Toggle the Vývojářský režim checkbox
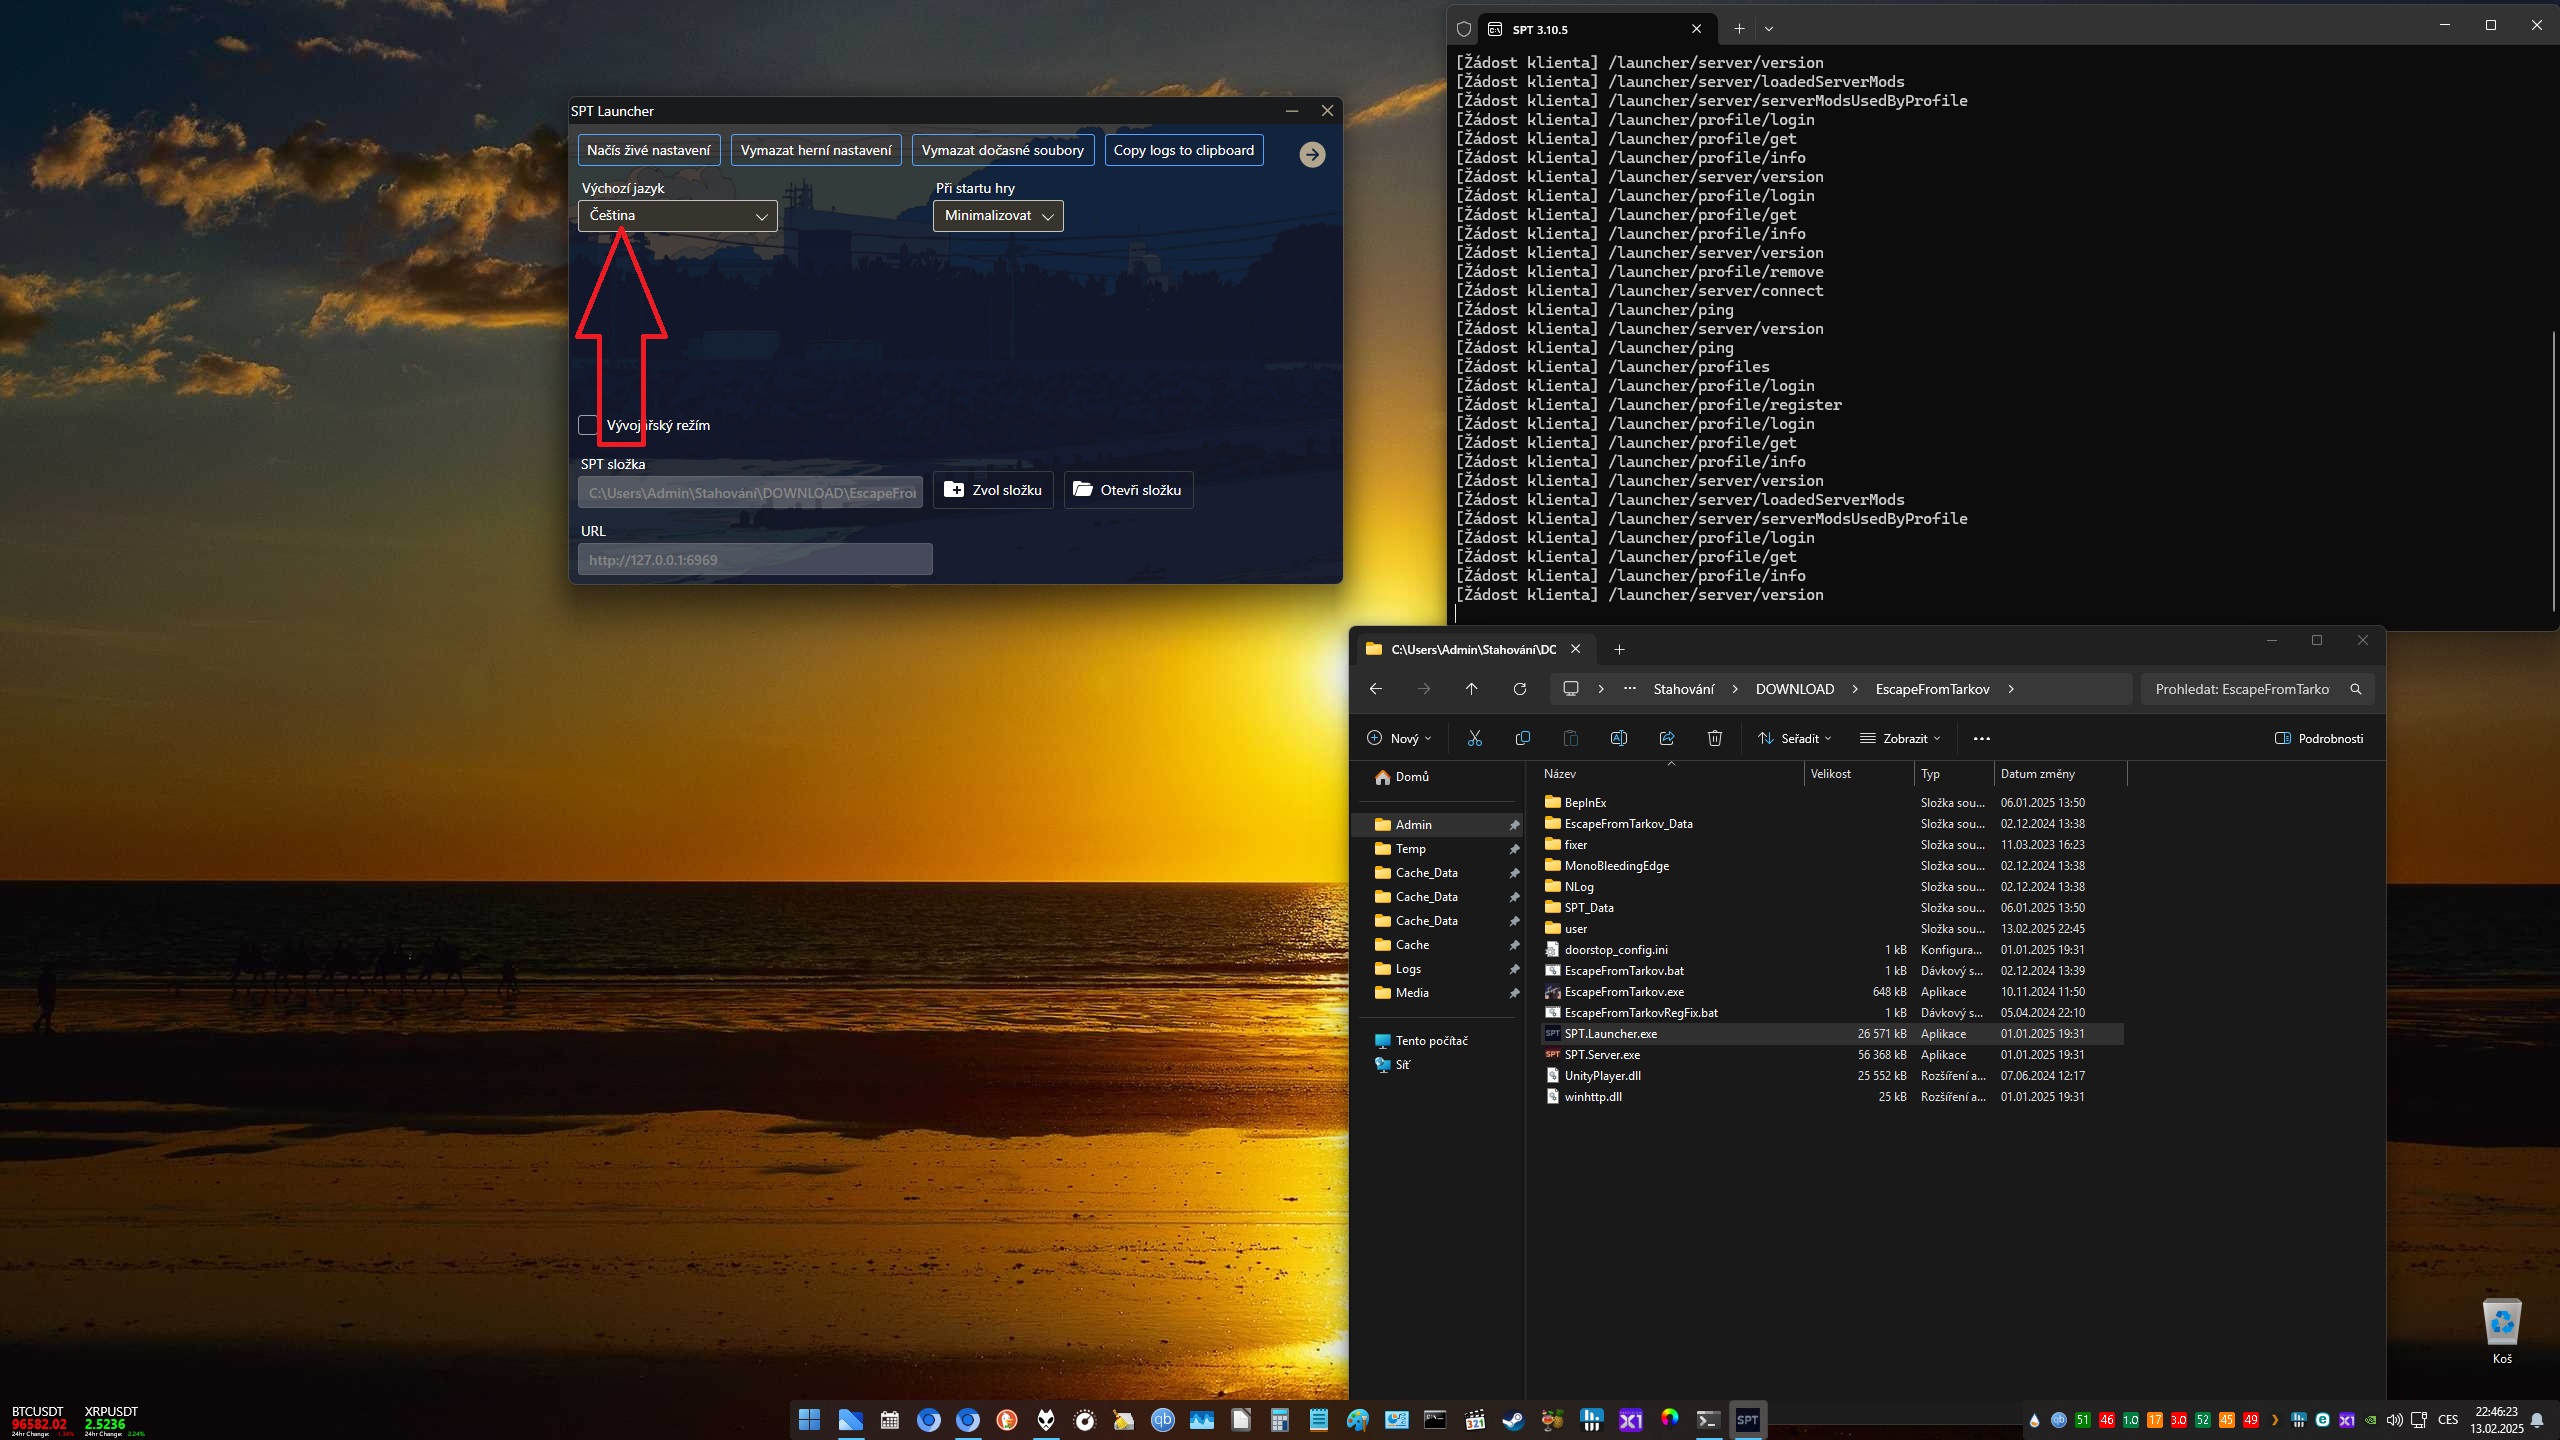Image resolution: width=2560 pixels, height=1440 pixels. [589, 425]
